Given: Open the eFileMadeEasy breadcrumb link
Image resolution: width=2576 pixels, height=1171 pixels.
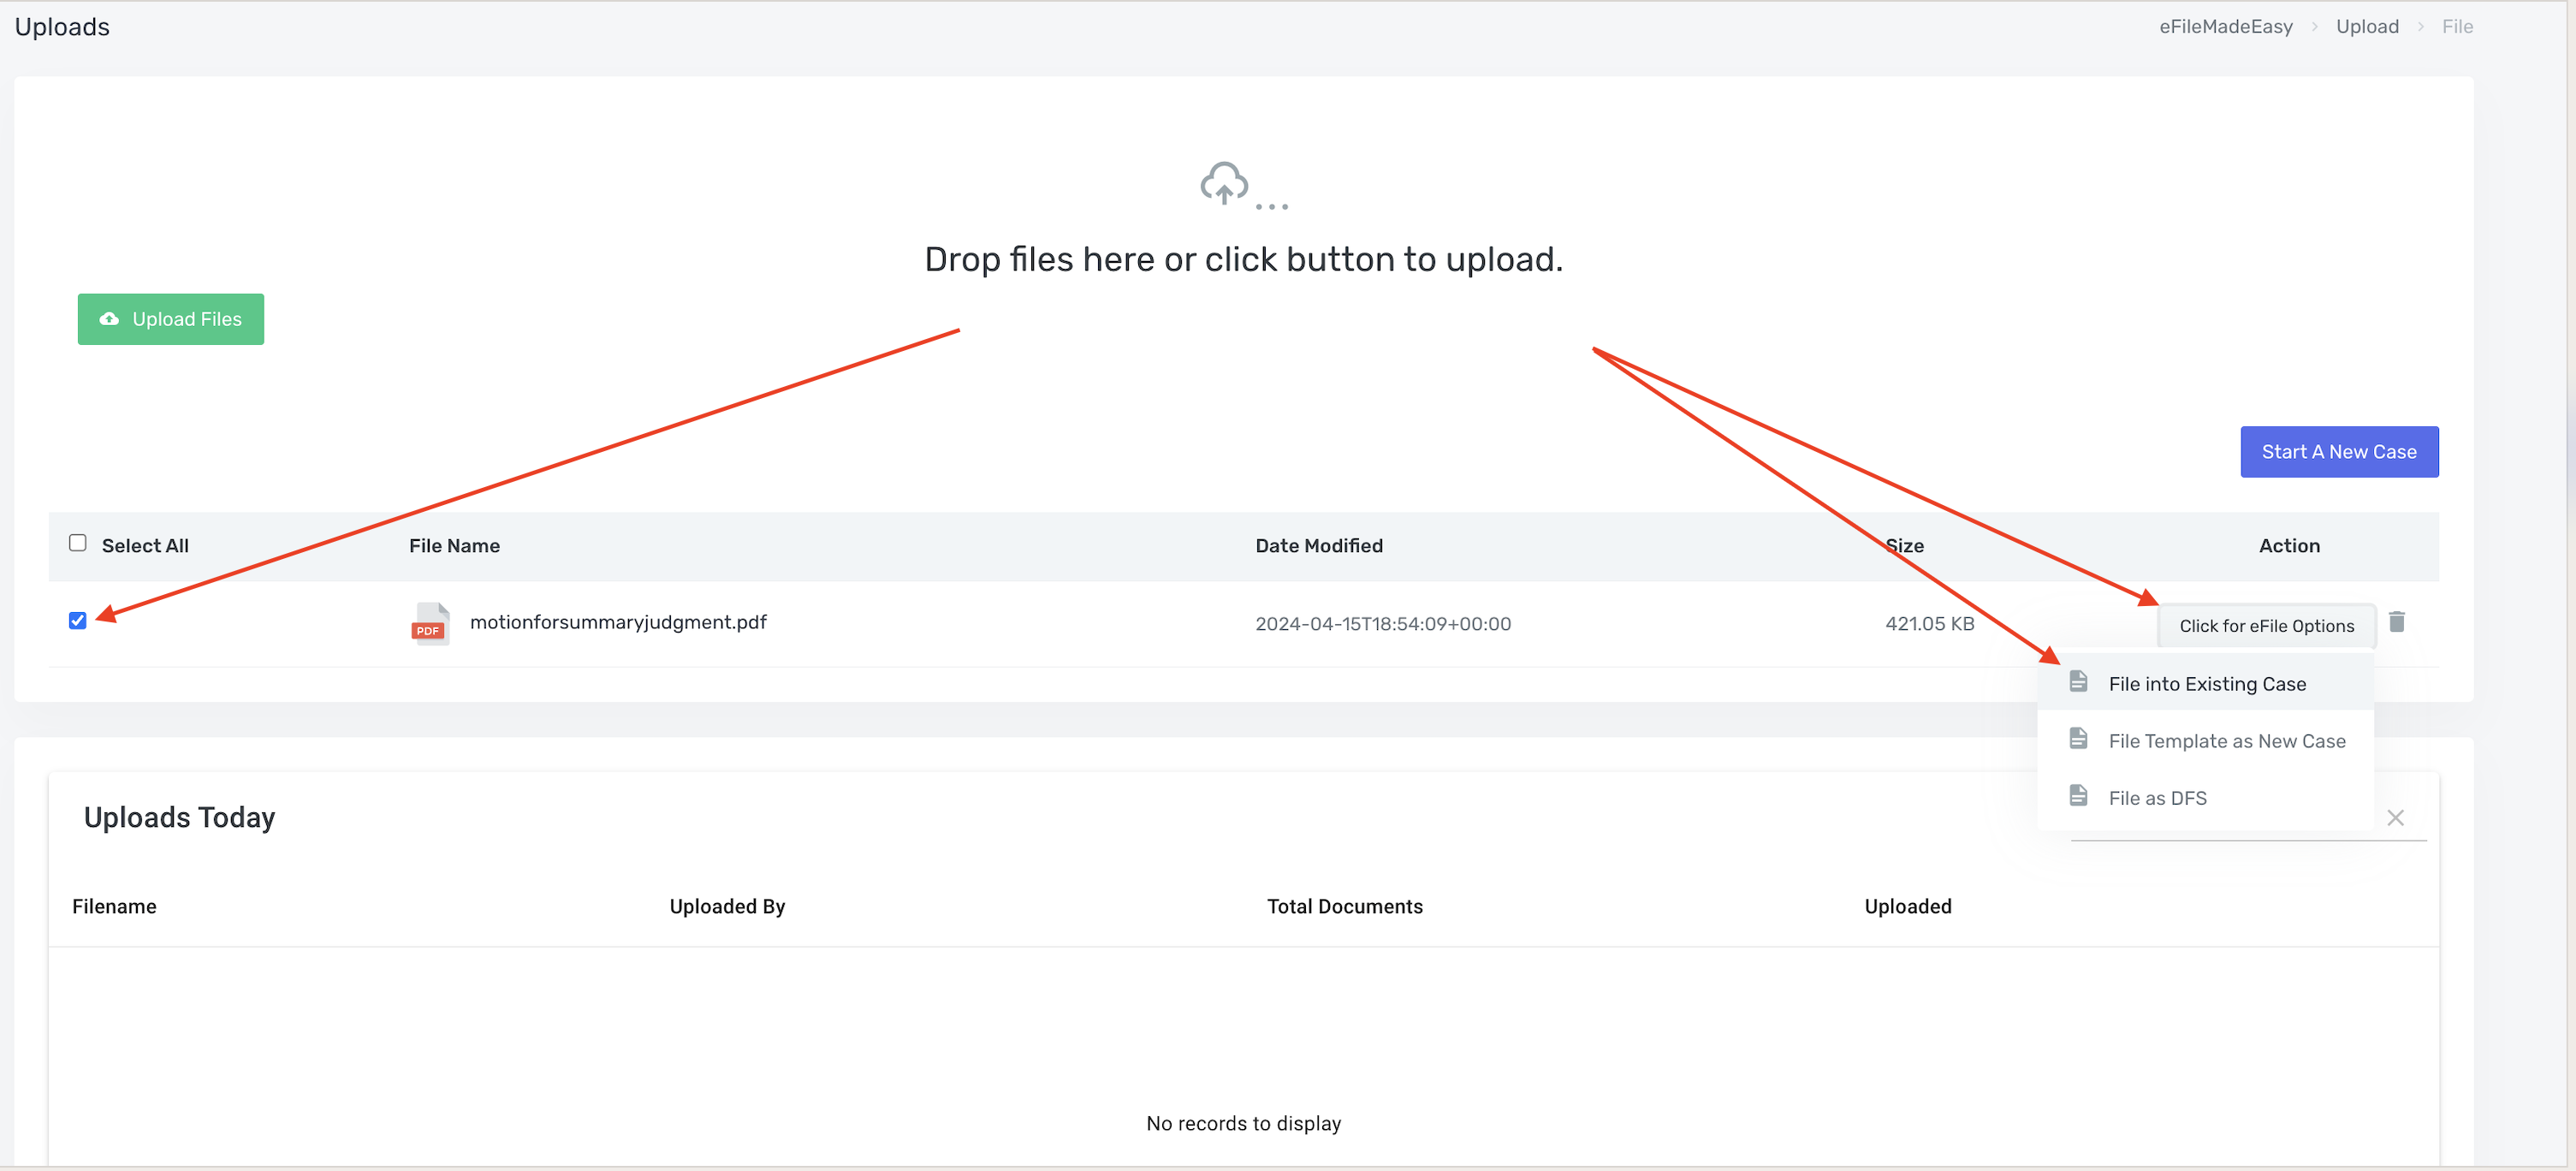Looking at the screenshot, I should [x=2225, y=27].
